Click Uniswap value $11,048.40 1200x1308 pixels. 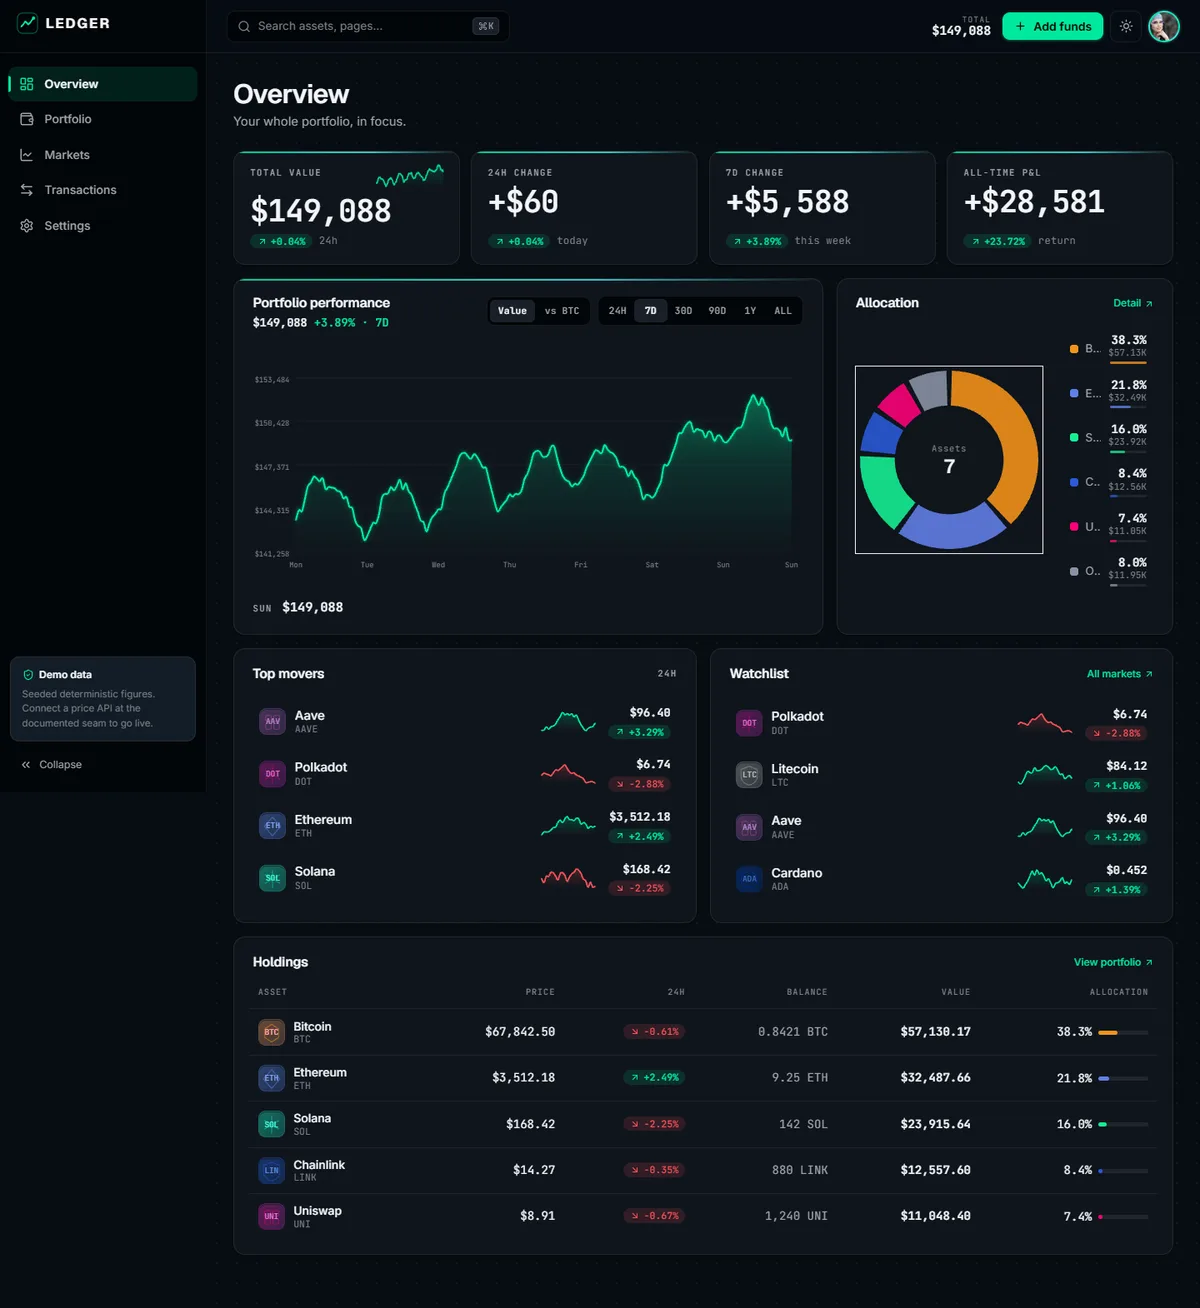tap(935, 1216)
